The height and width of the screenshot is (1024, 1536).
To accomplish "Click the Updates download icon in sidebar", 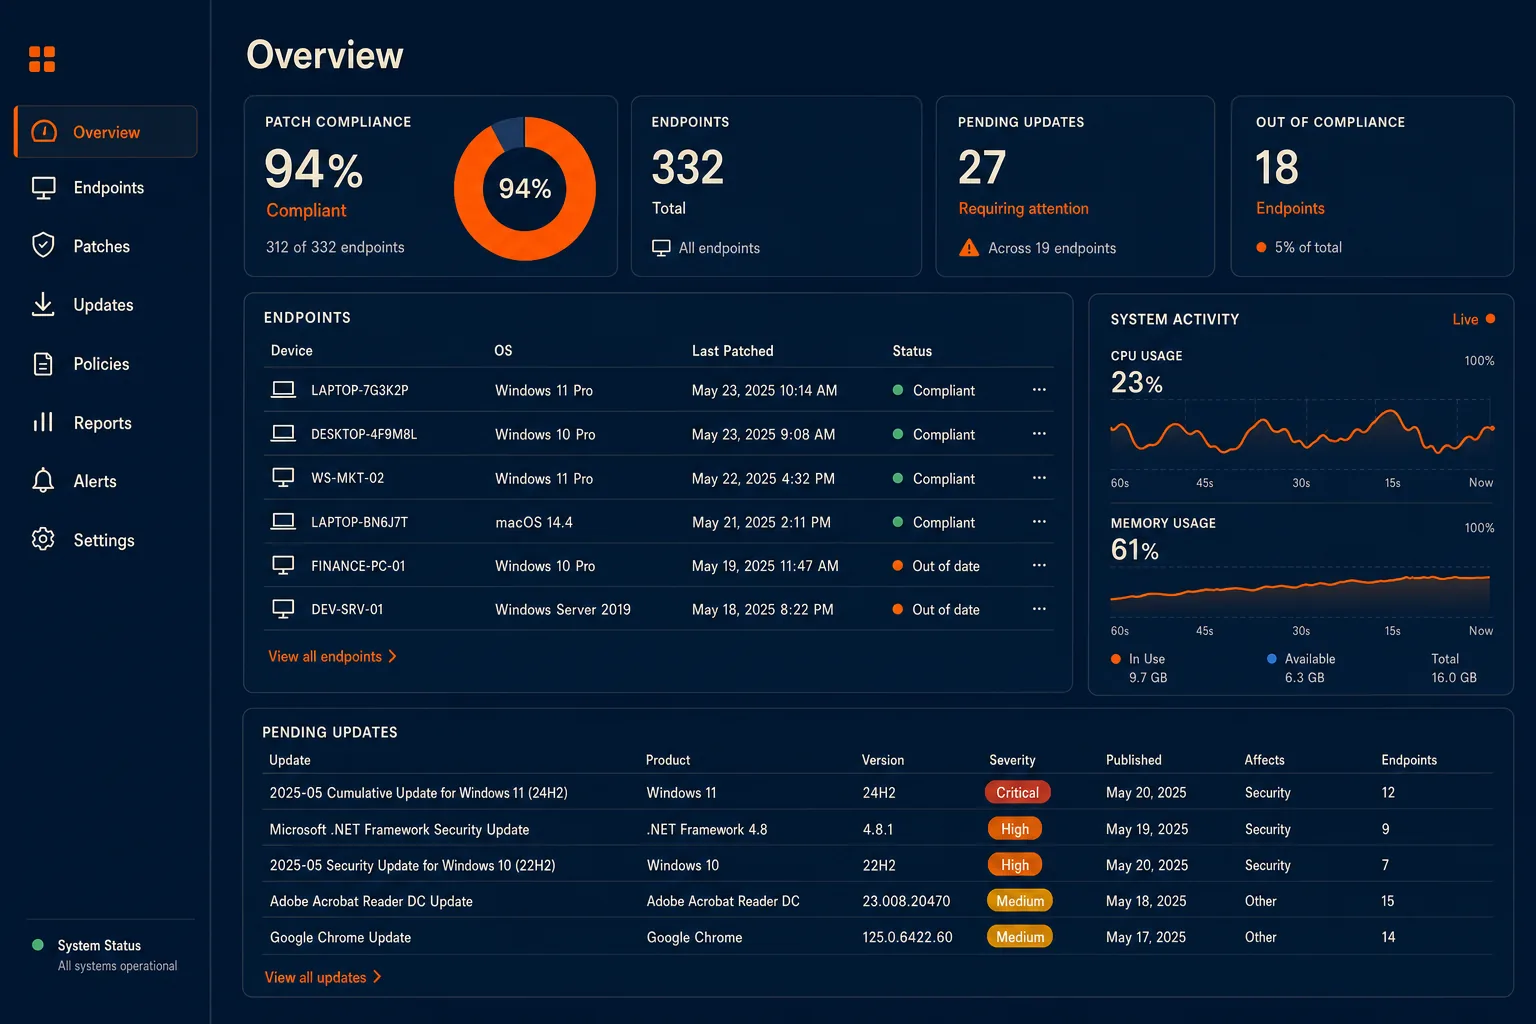I will 43,304.
